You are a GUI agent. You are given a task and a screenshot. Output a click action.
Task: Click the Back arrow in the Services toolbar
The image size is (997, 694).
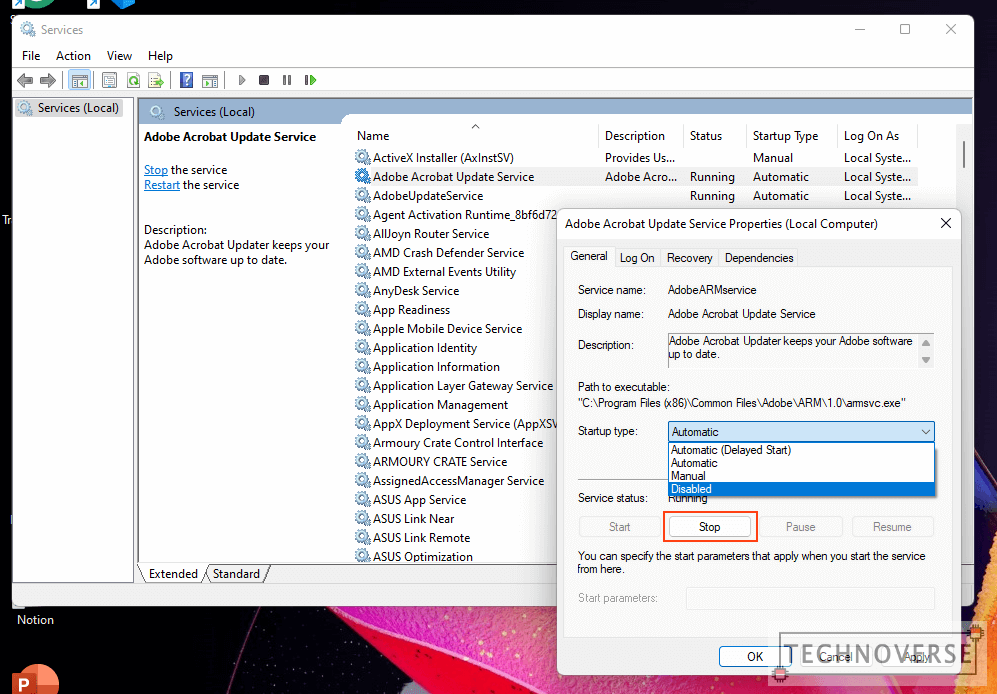25,80
